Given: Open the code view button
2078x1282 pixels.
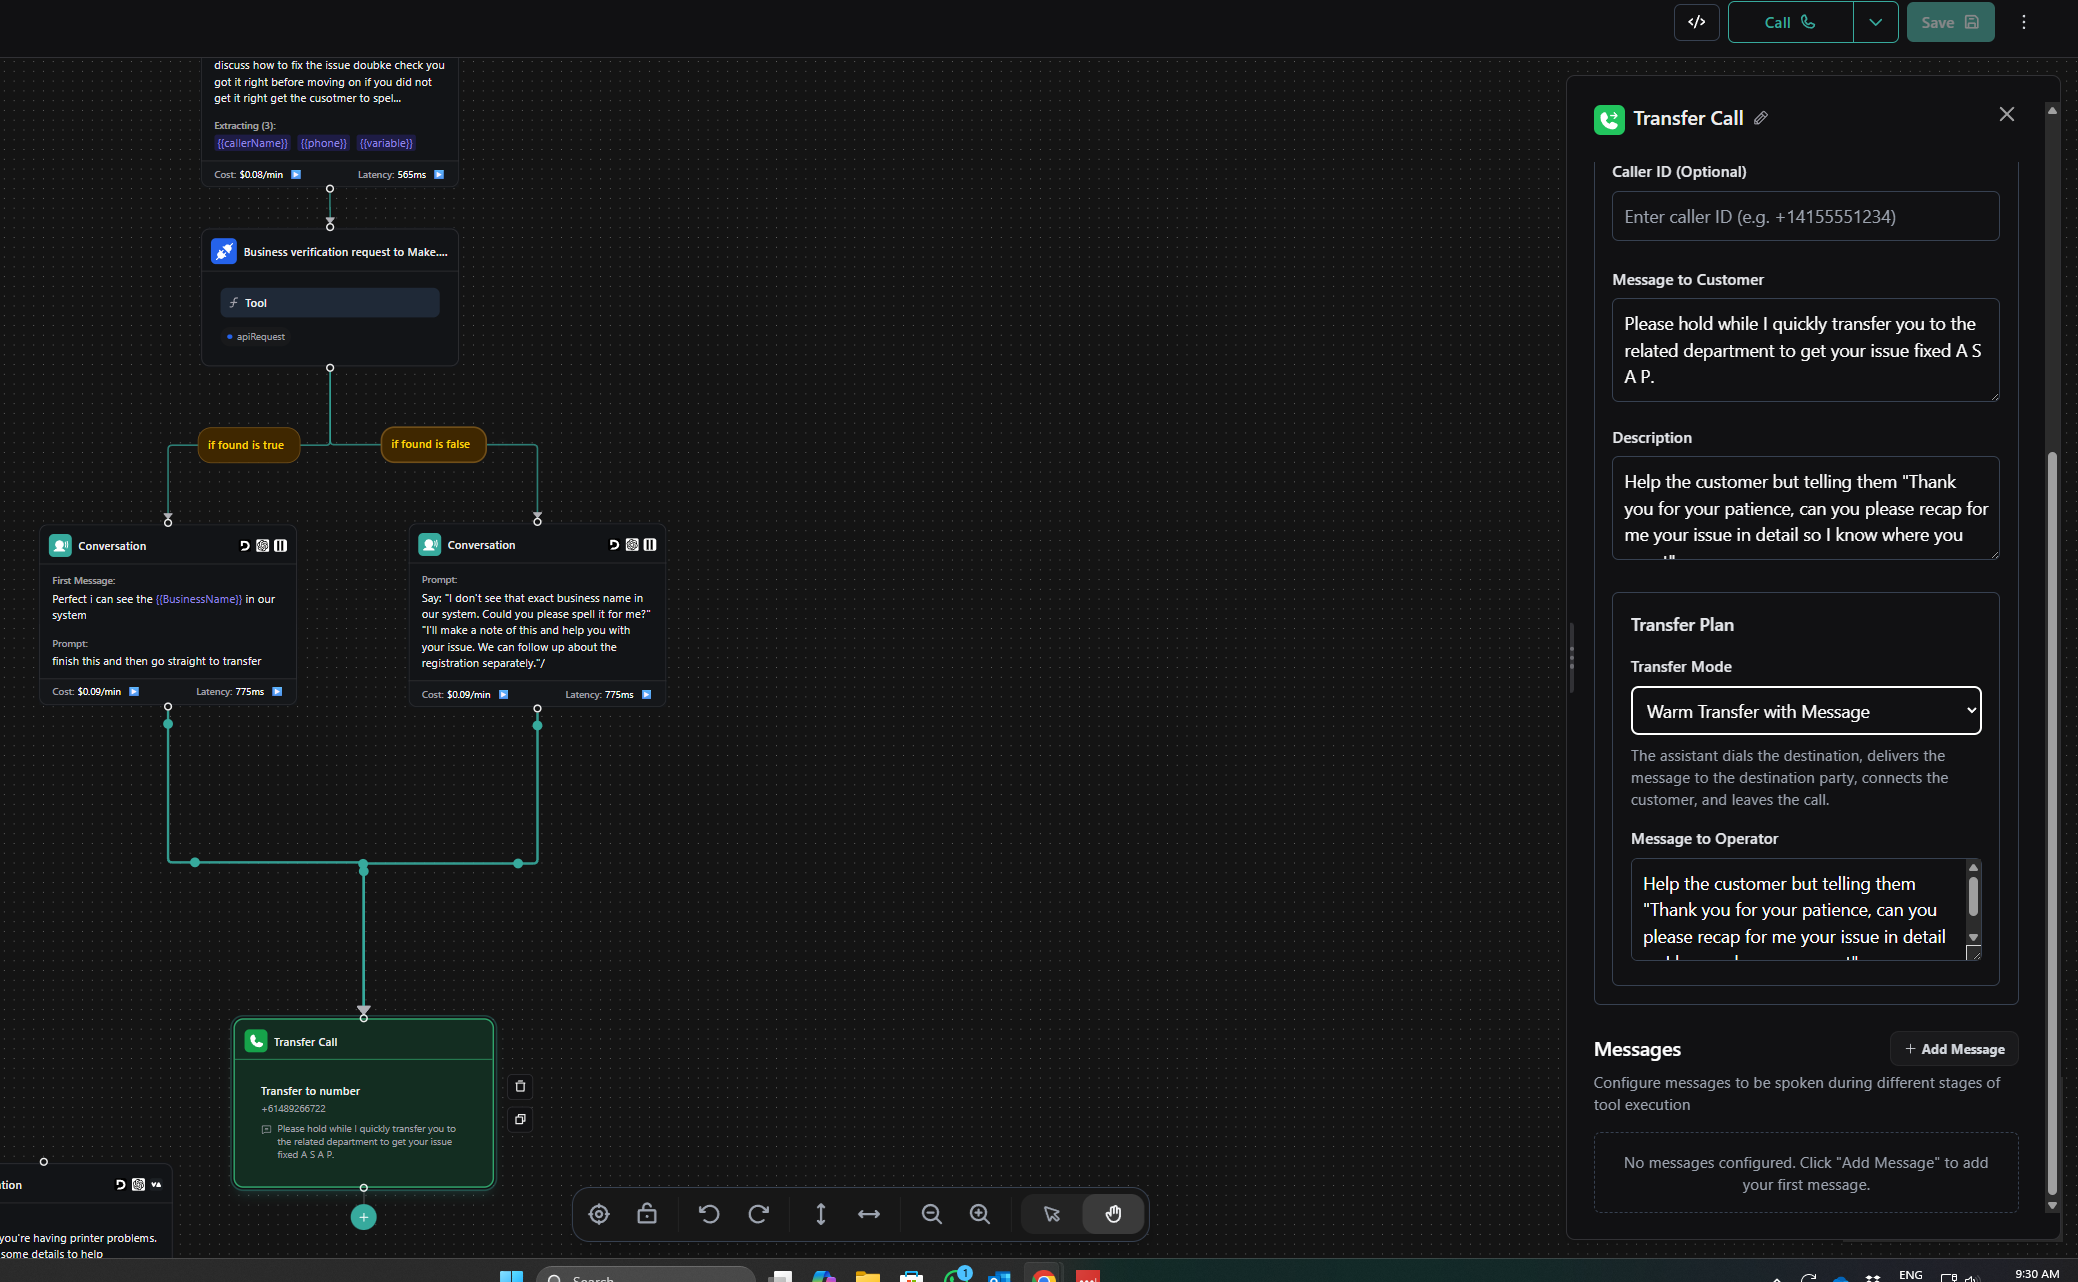Looking at the screenshot, I should [1697, 22].
